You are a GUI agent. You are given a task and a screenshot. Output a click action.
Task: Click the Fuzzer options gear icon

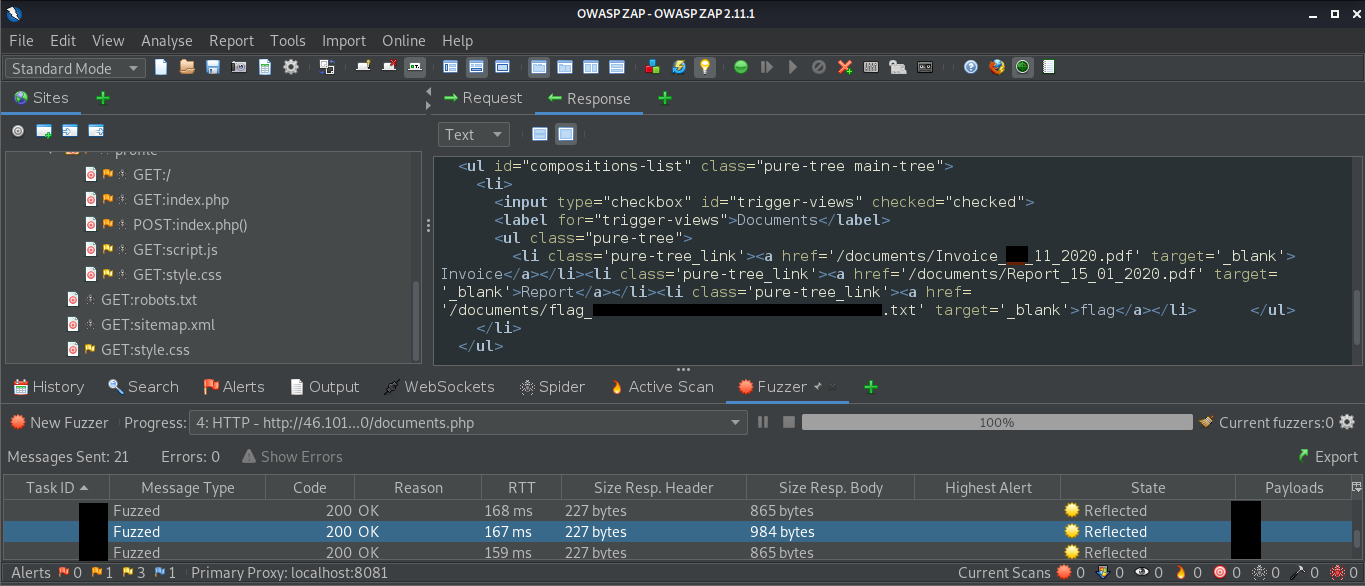coord(1347,422)
